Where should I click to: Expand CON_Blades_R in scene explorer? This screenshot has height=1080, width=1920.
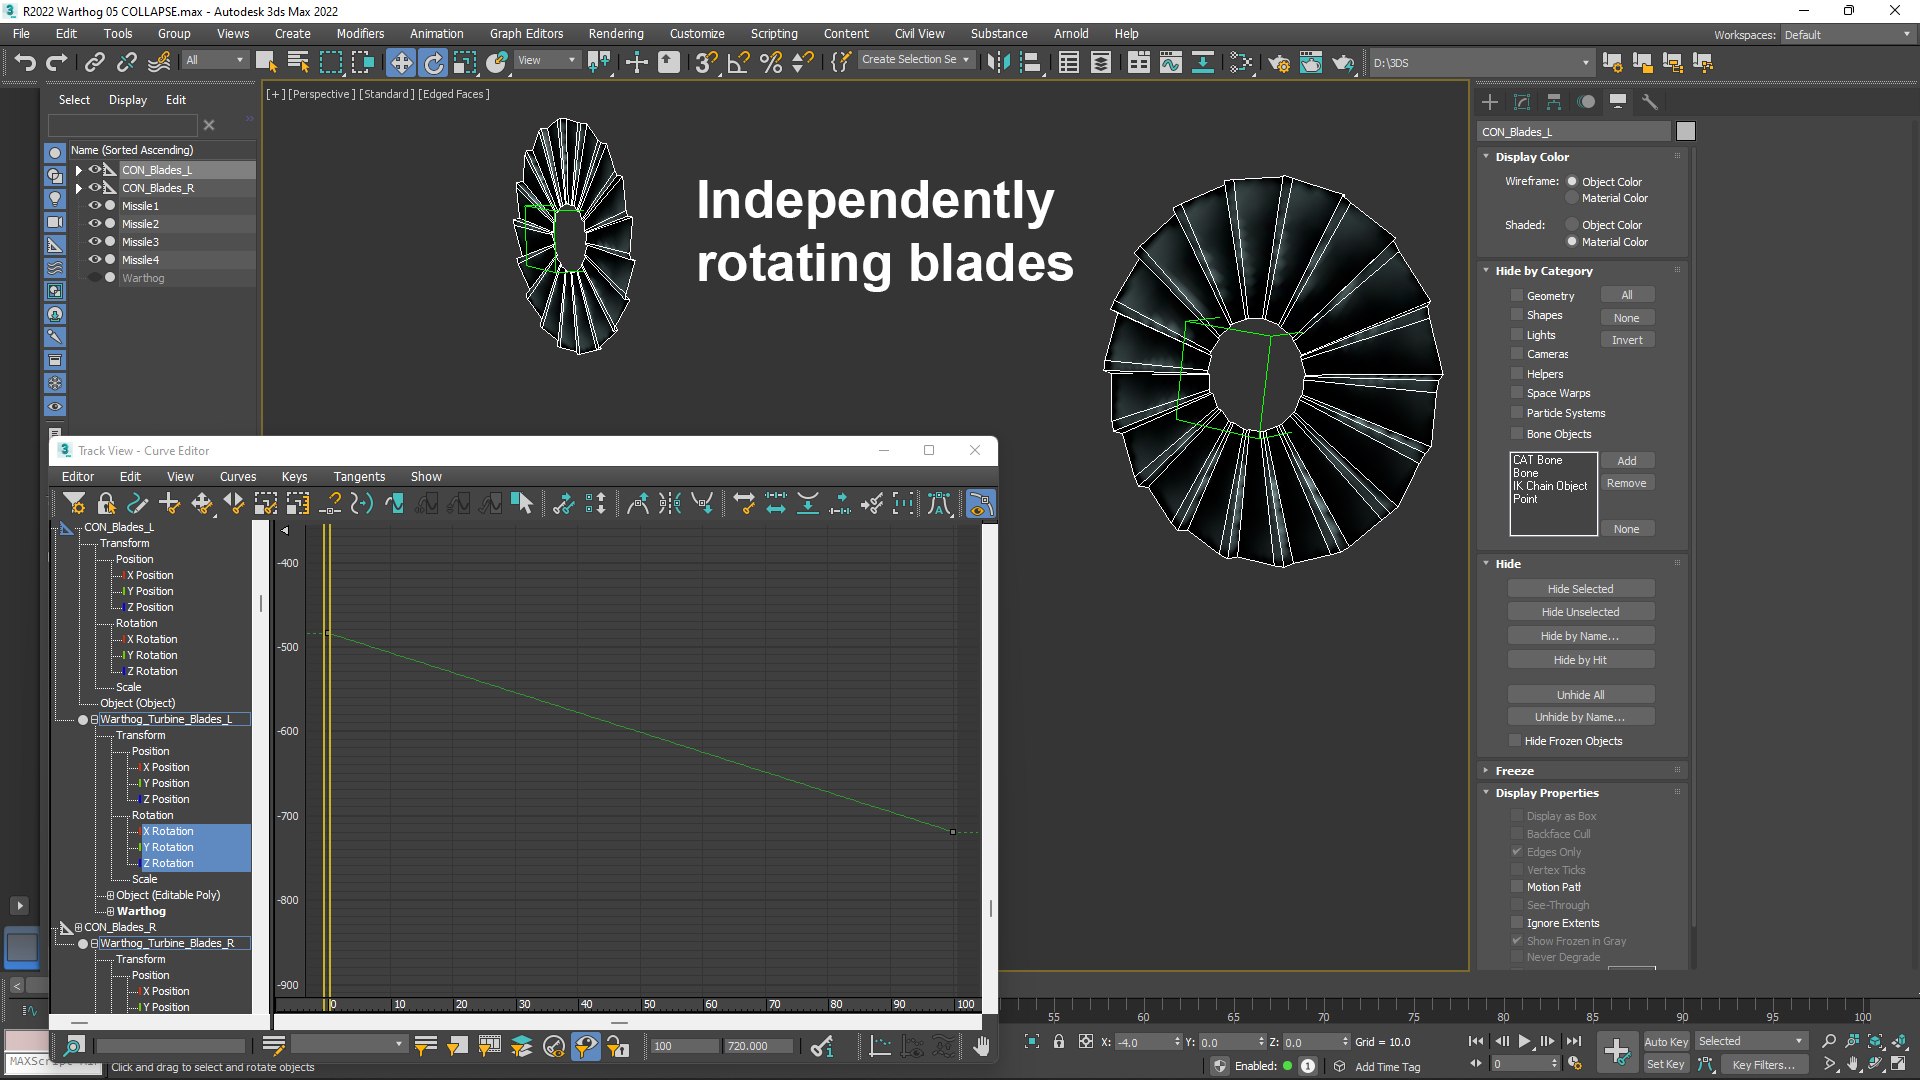tap(78, 188)
